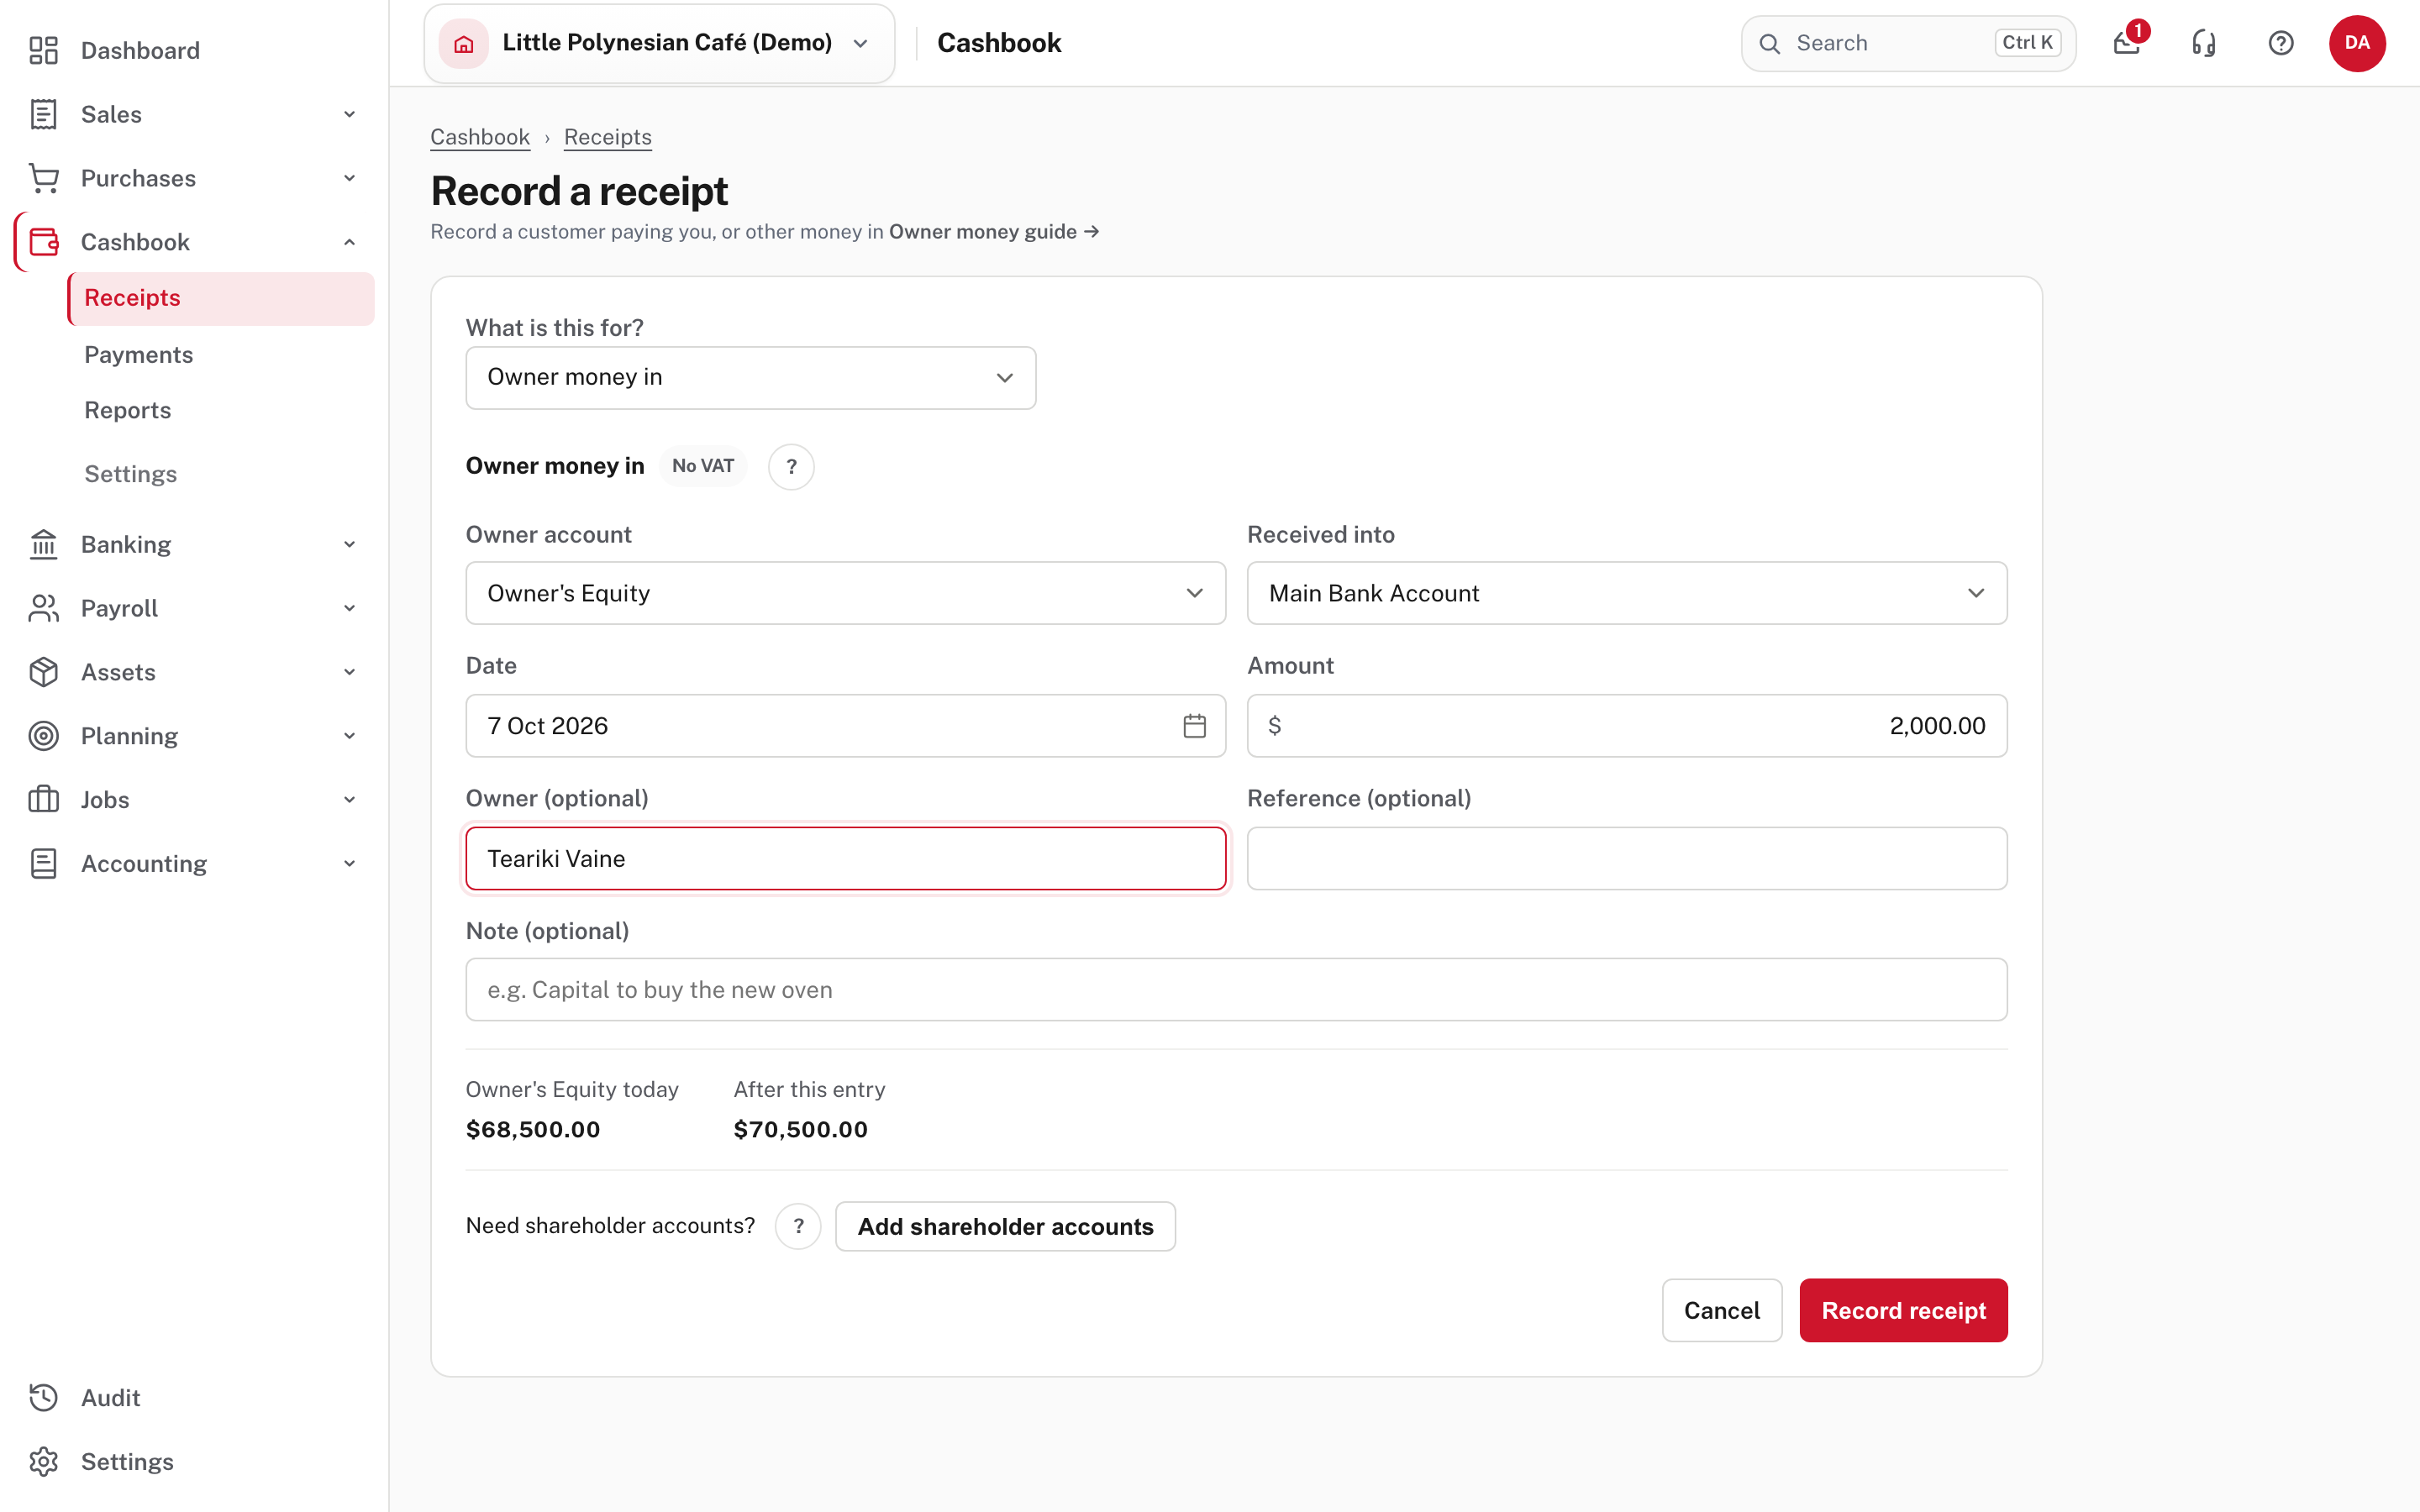Screen dimensions: 2420x1512
Task: Expand the Purchases sidebar chevron
Action: (x=349, y=178)
